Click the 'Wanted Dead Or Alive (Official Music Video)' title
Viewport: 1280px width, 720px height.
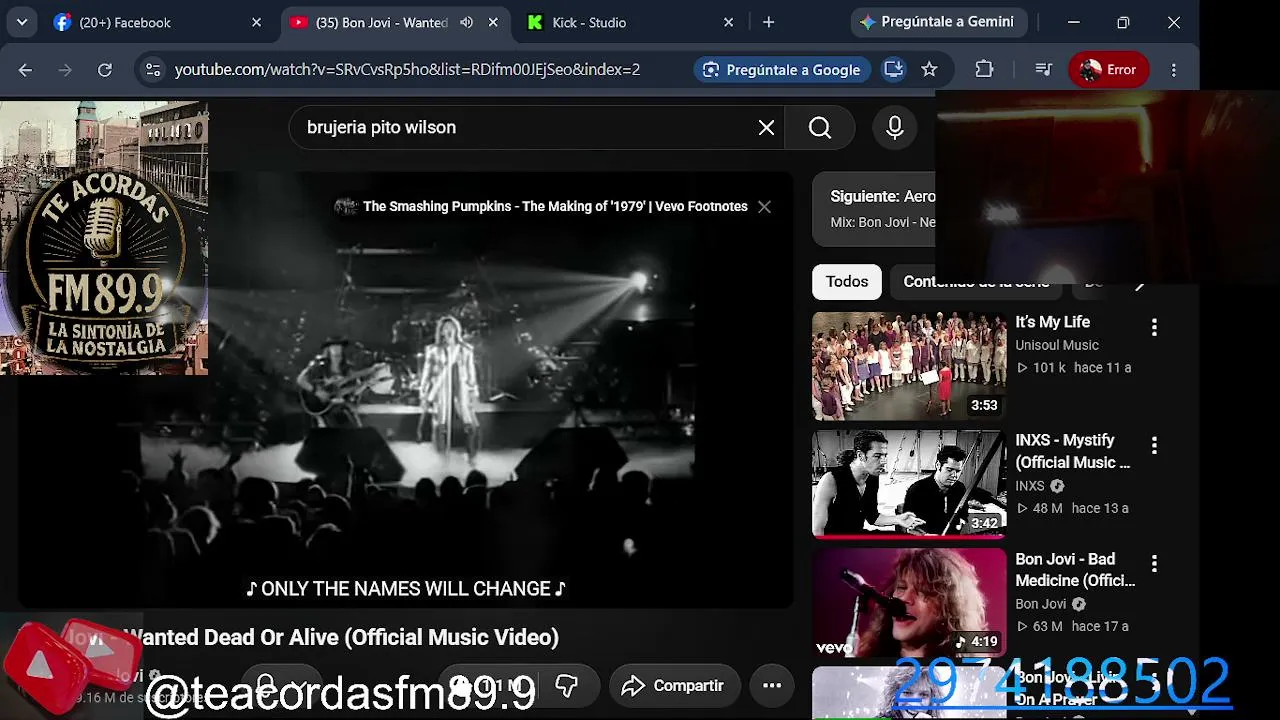340,637
